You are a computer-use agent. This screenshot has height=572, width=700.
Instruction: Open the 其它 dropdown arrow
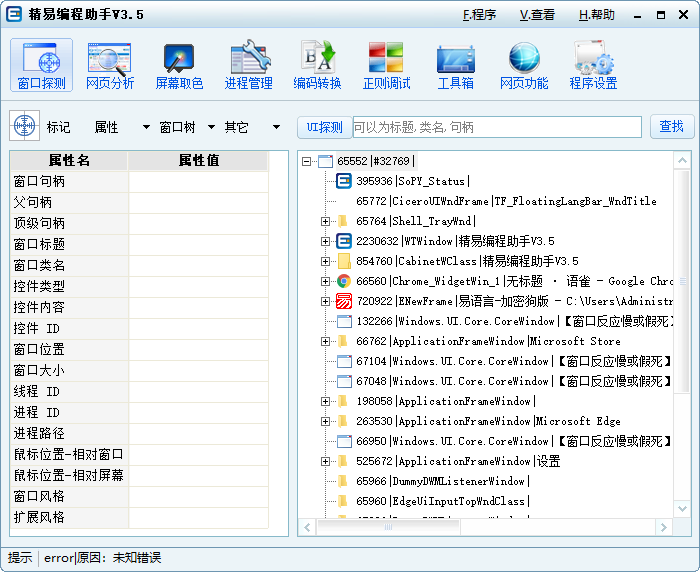coord(276,127)
